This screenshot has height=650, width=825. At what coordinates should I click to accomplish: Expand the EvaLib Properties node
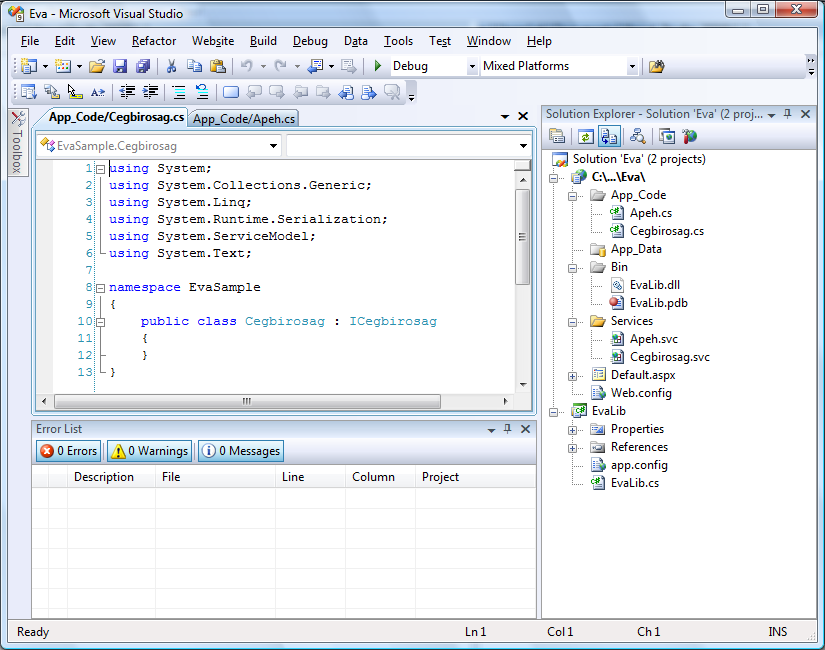572,431
